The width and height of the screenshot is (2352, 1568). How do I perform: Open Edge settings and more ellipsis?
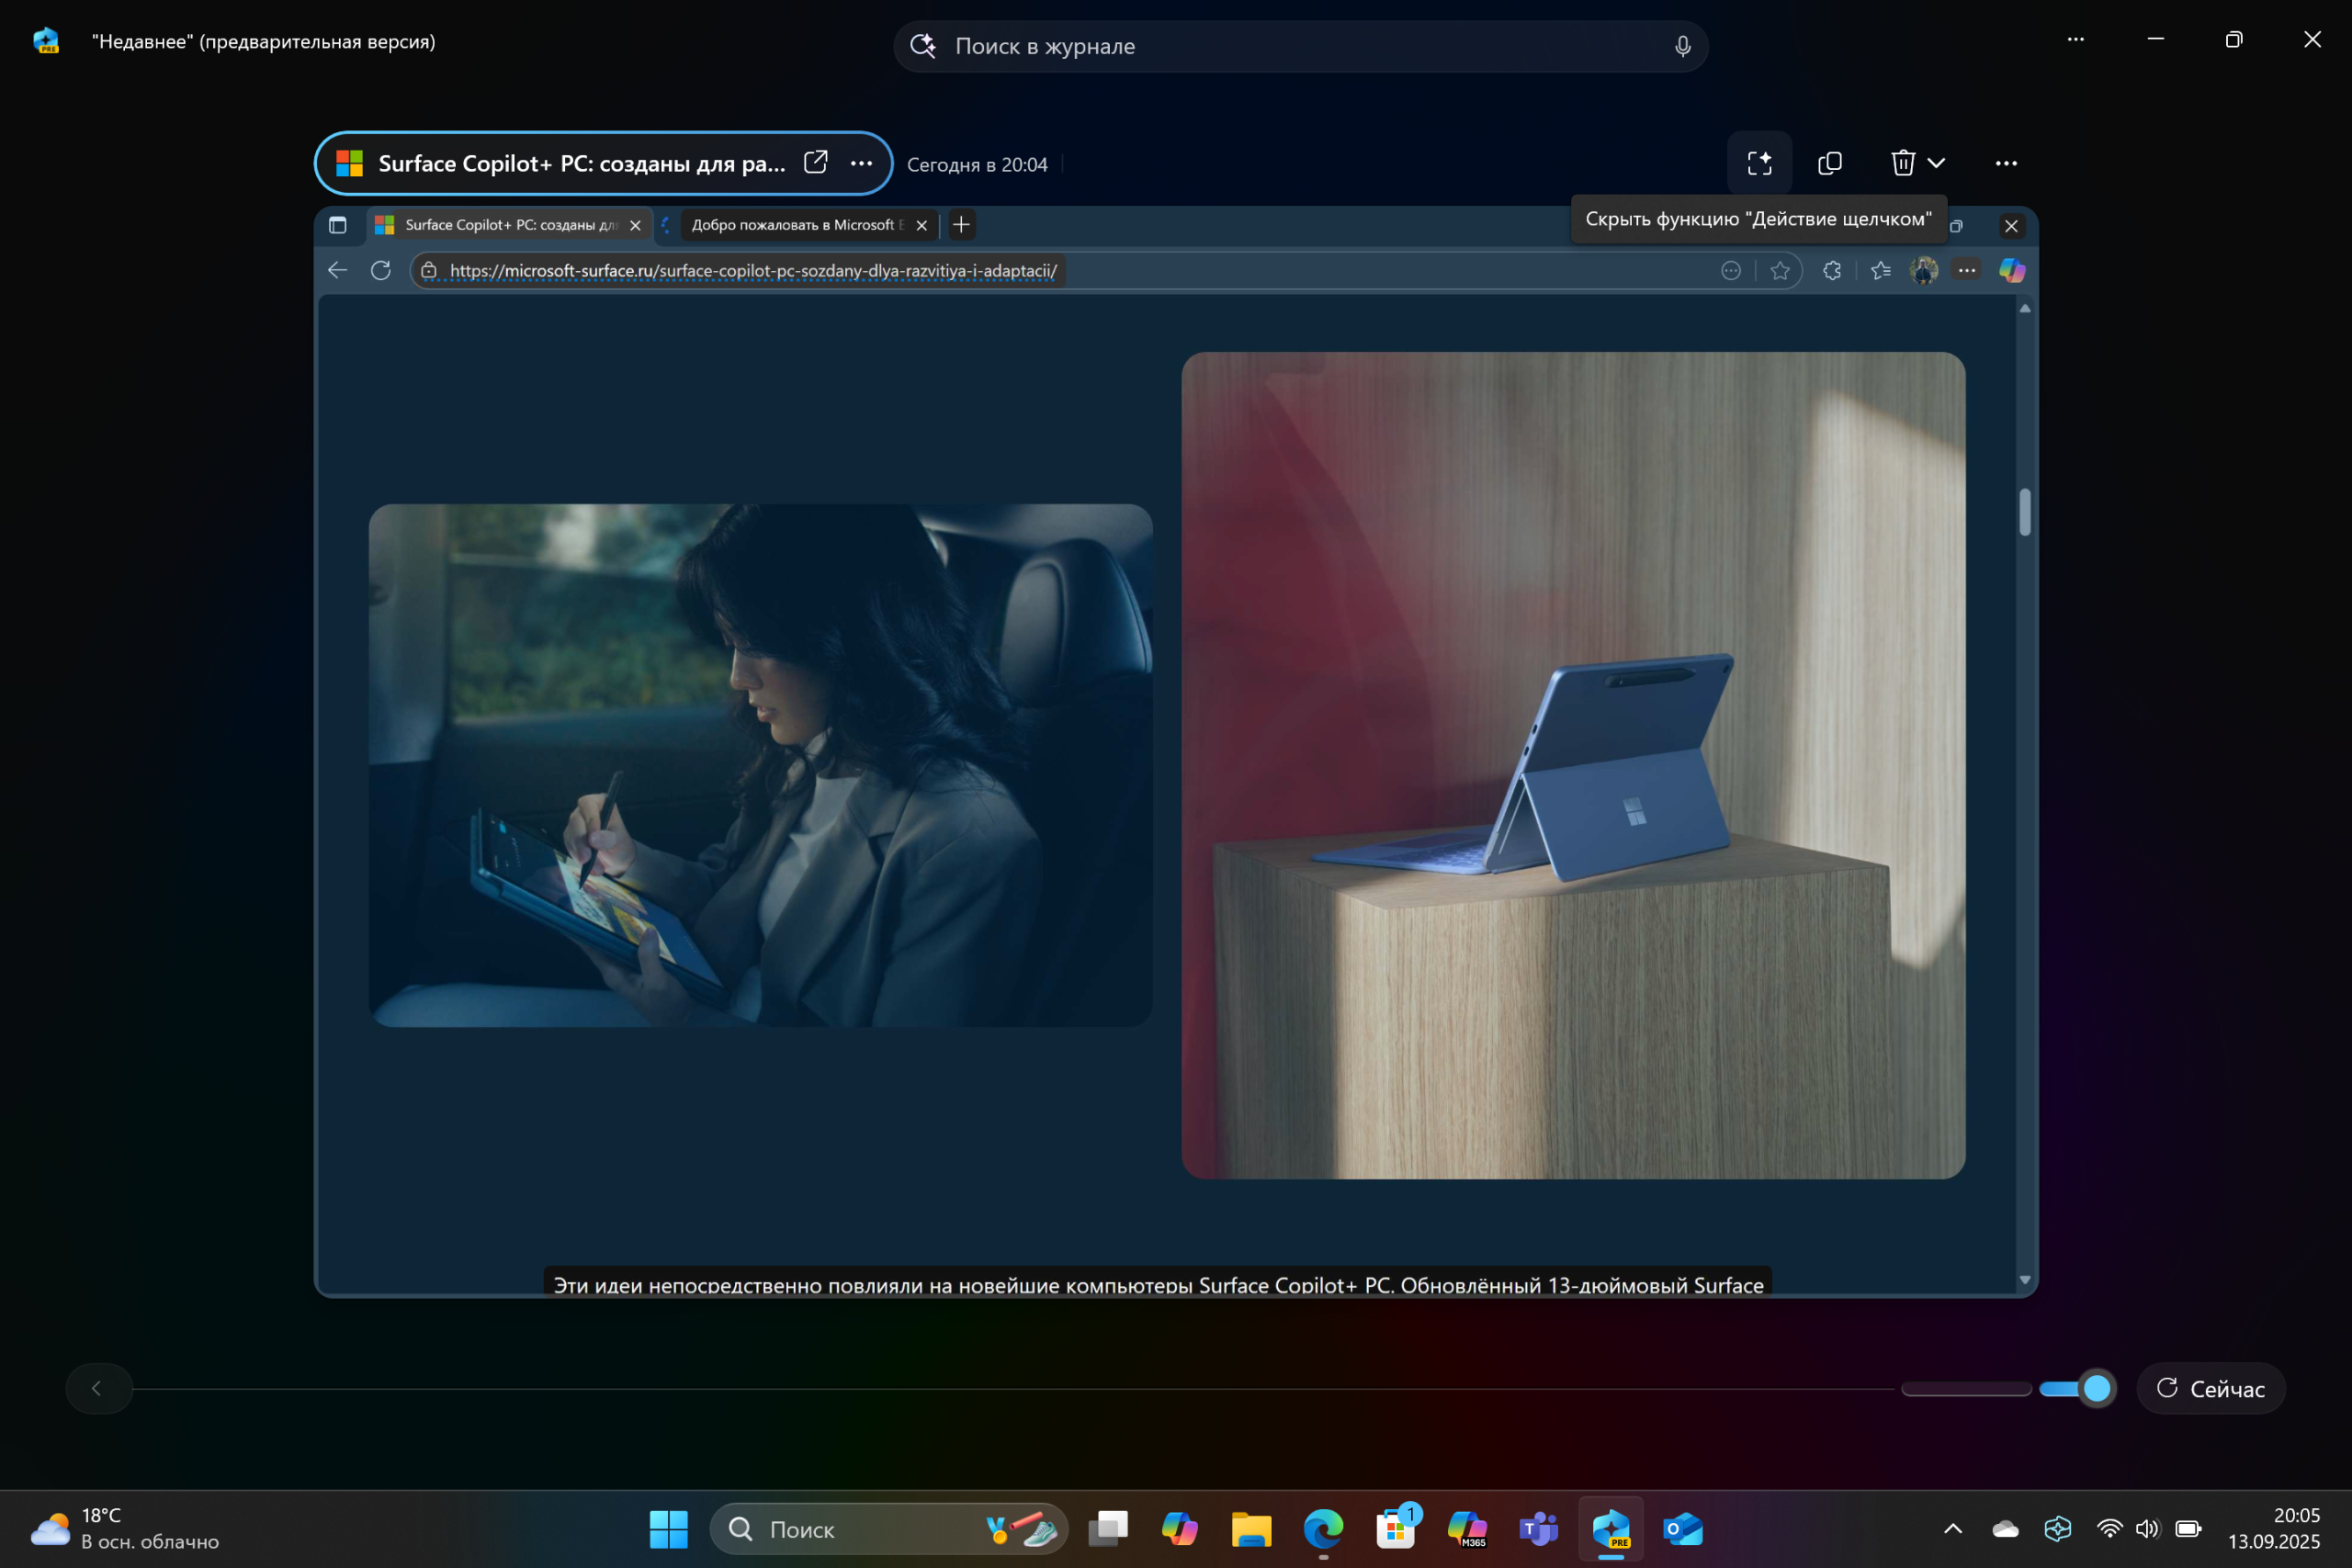(x=1967, y=271)
